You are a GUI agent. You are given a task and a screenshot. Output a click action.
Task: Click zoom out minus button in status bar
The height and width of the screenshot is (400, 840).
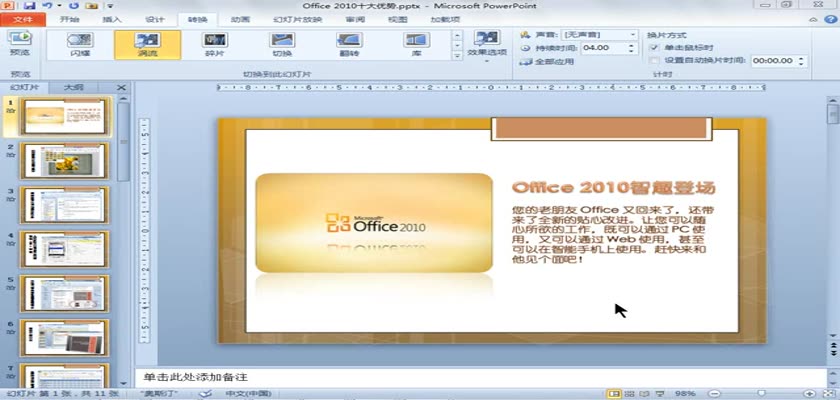[713, 394]
